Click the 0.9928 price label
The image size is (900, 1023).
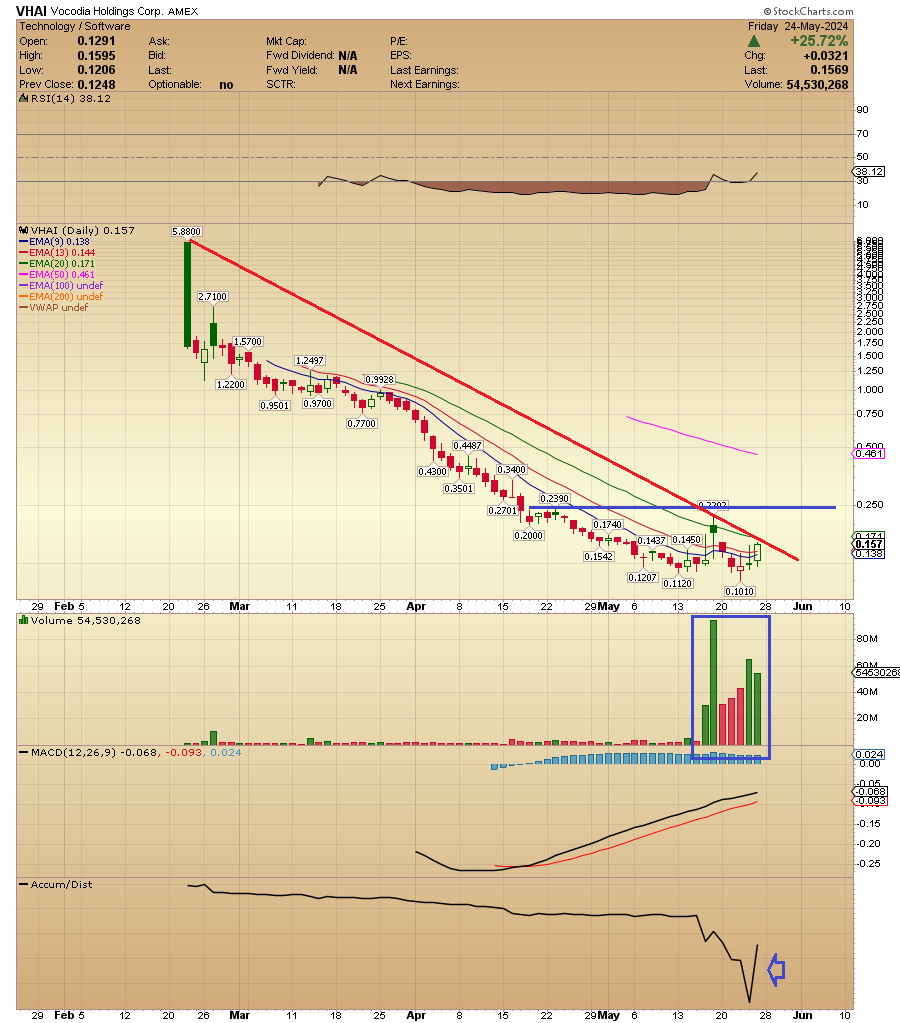tap(379, 379)
